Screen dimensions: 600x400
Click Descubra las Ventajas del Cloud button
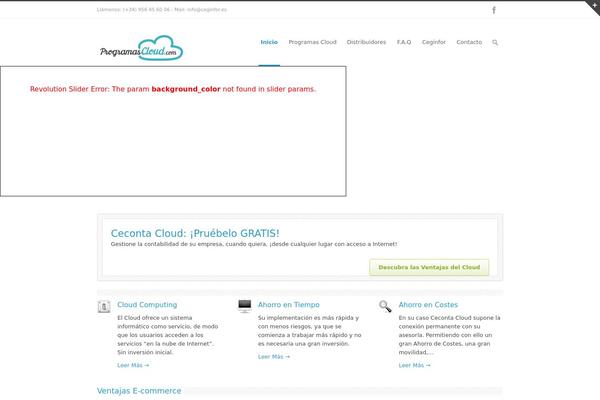click(x=429, y=267)
